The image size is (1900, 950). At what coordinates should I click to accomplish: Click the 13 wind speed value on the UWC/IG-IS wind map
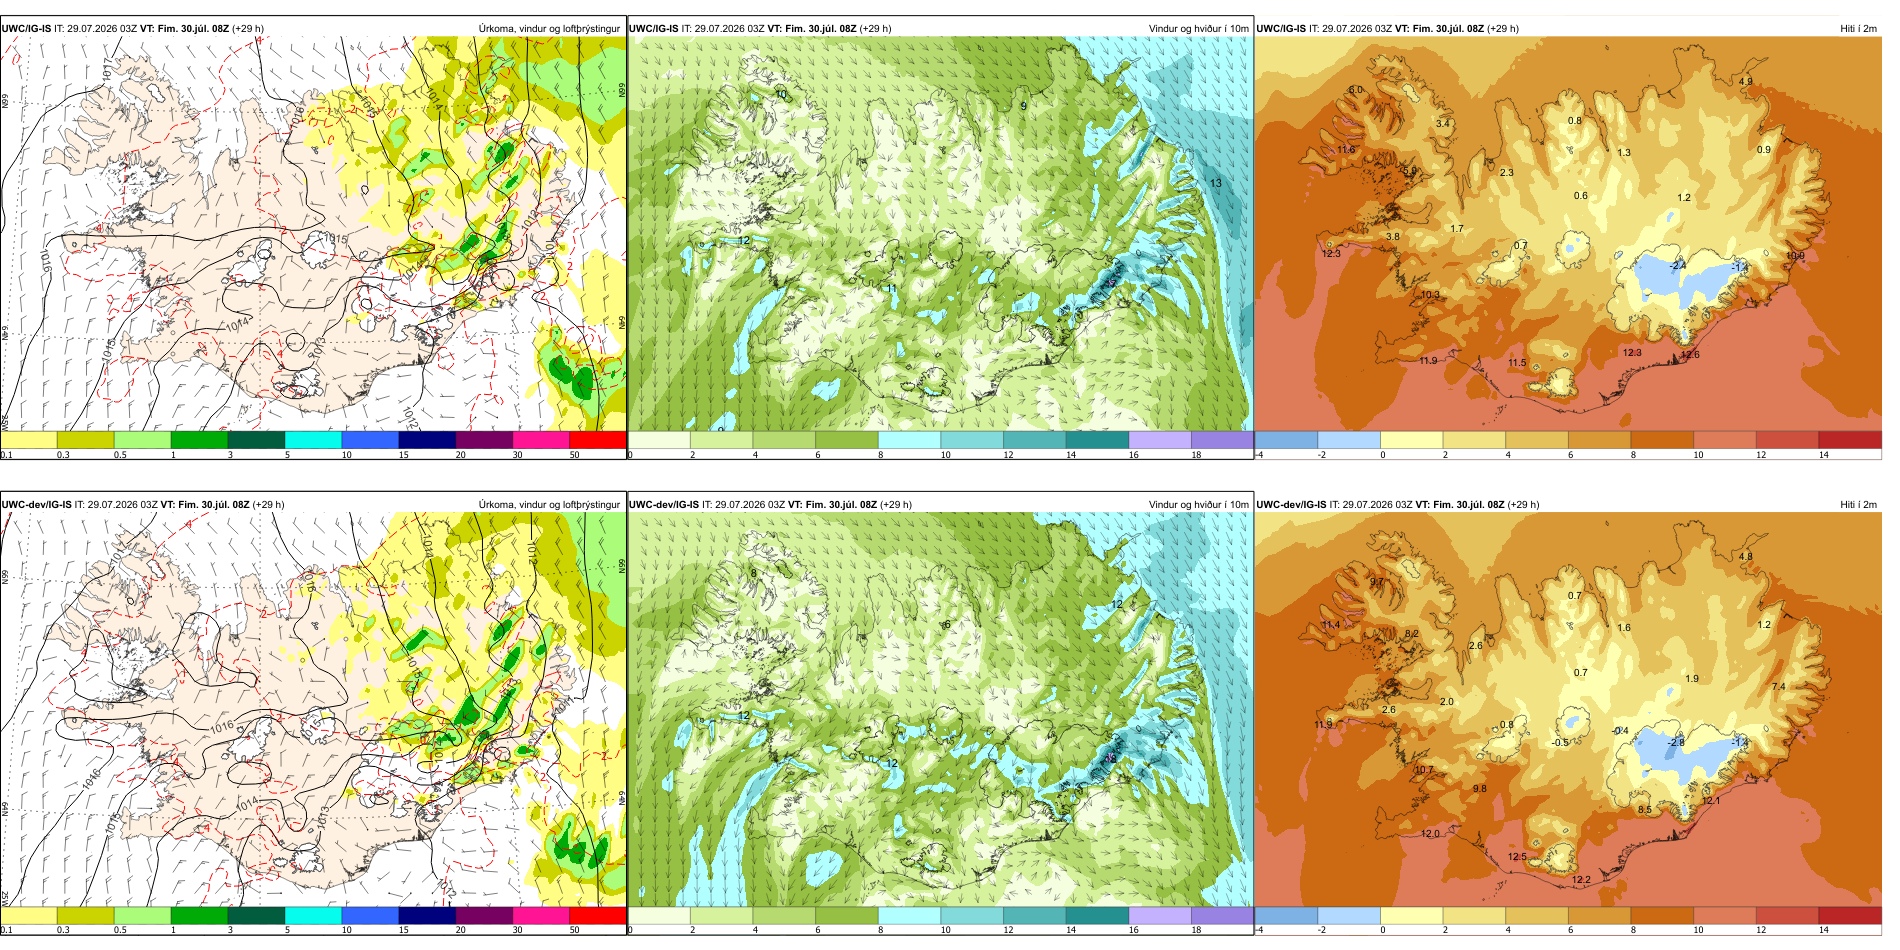[1216, 183]
